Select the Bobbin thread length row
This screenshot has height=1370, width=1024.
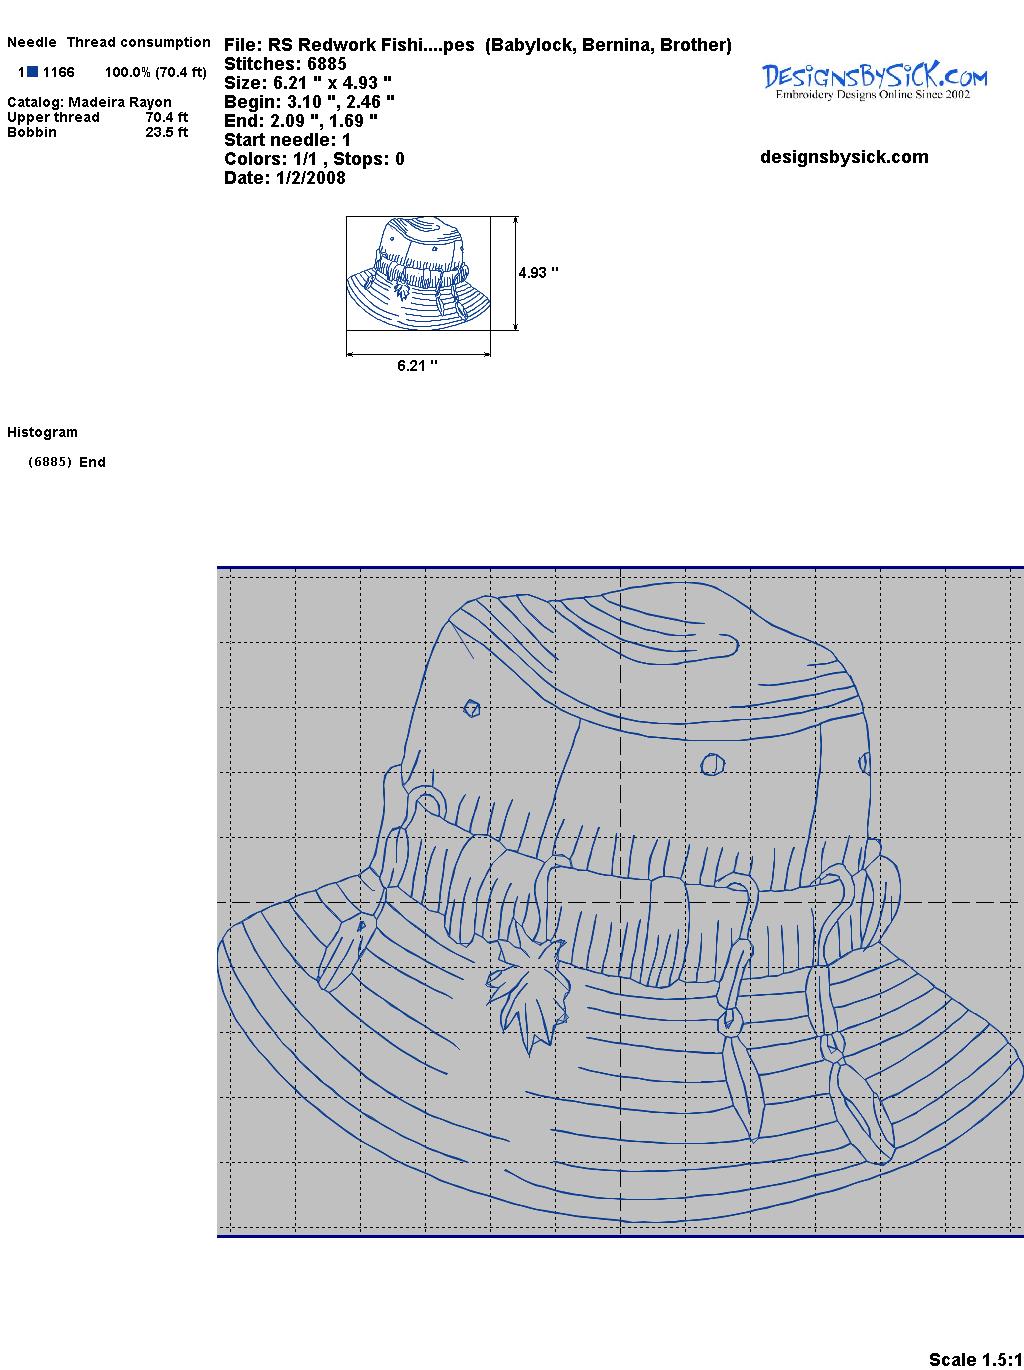tap(97, 132)
